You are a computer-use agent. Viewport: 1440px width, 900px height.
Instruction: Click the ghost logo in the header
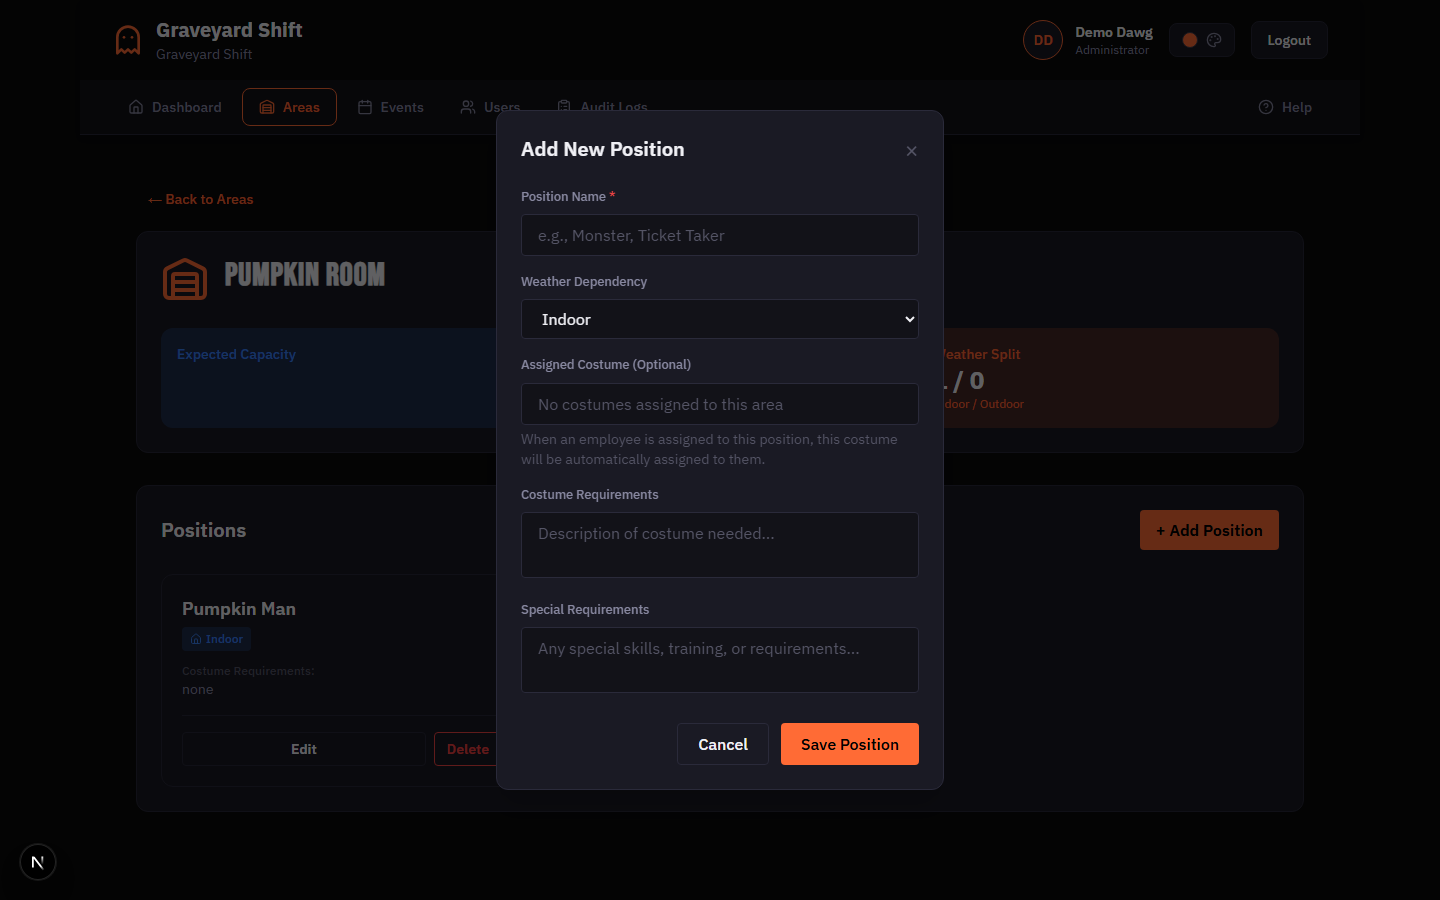[127, 40]
